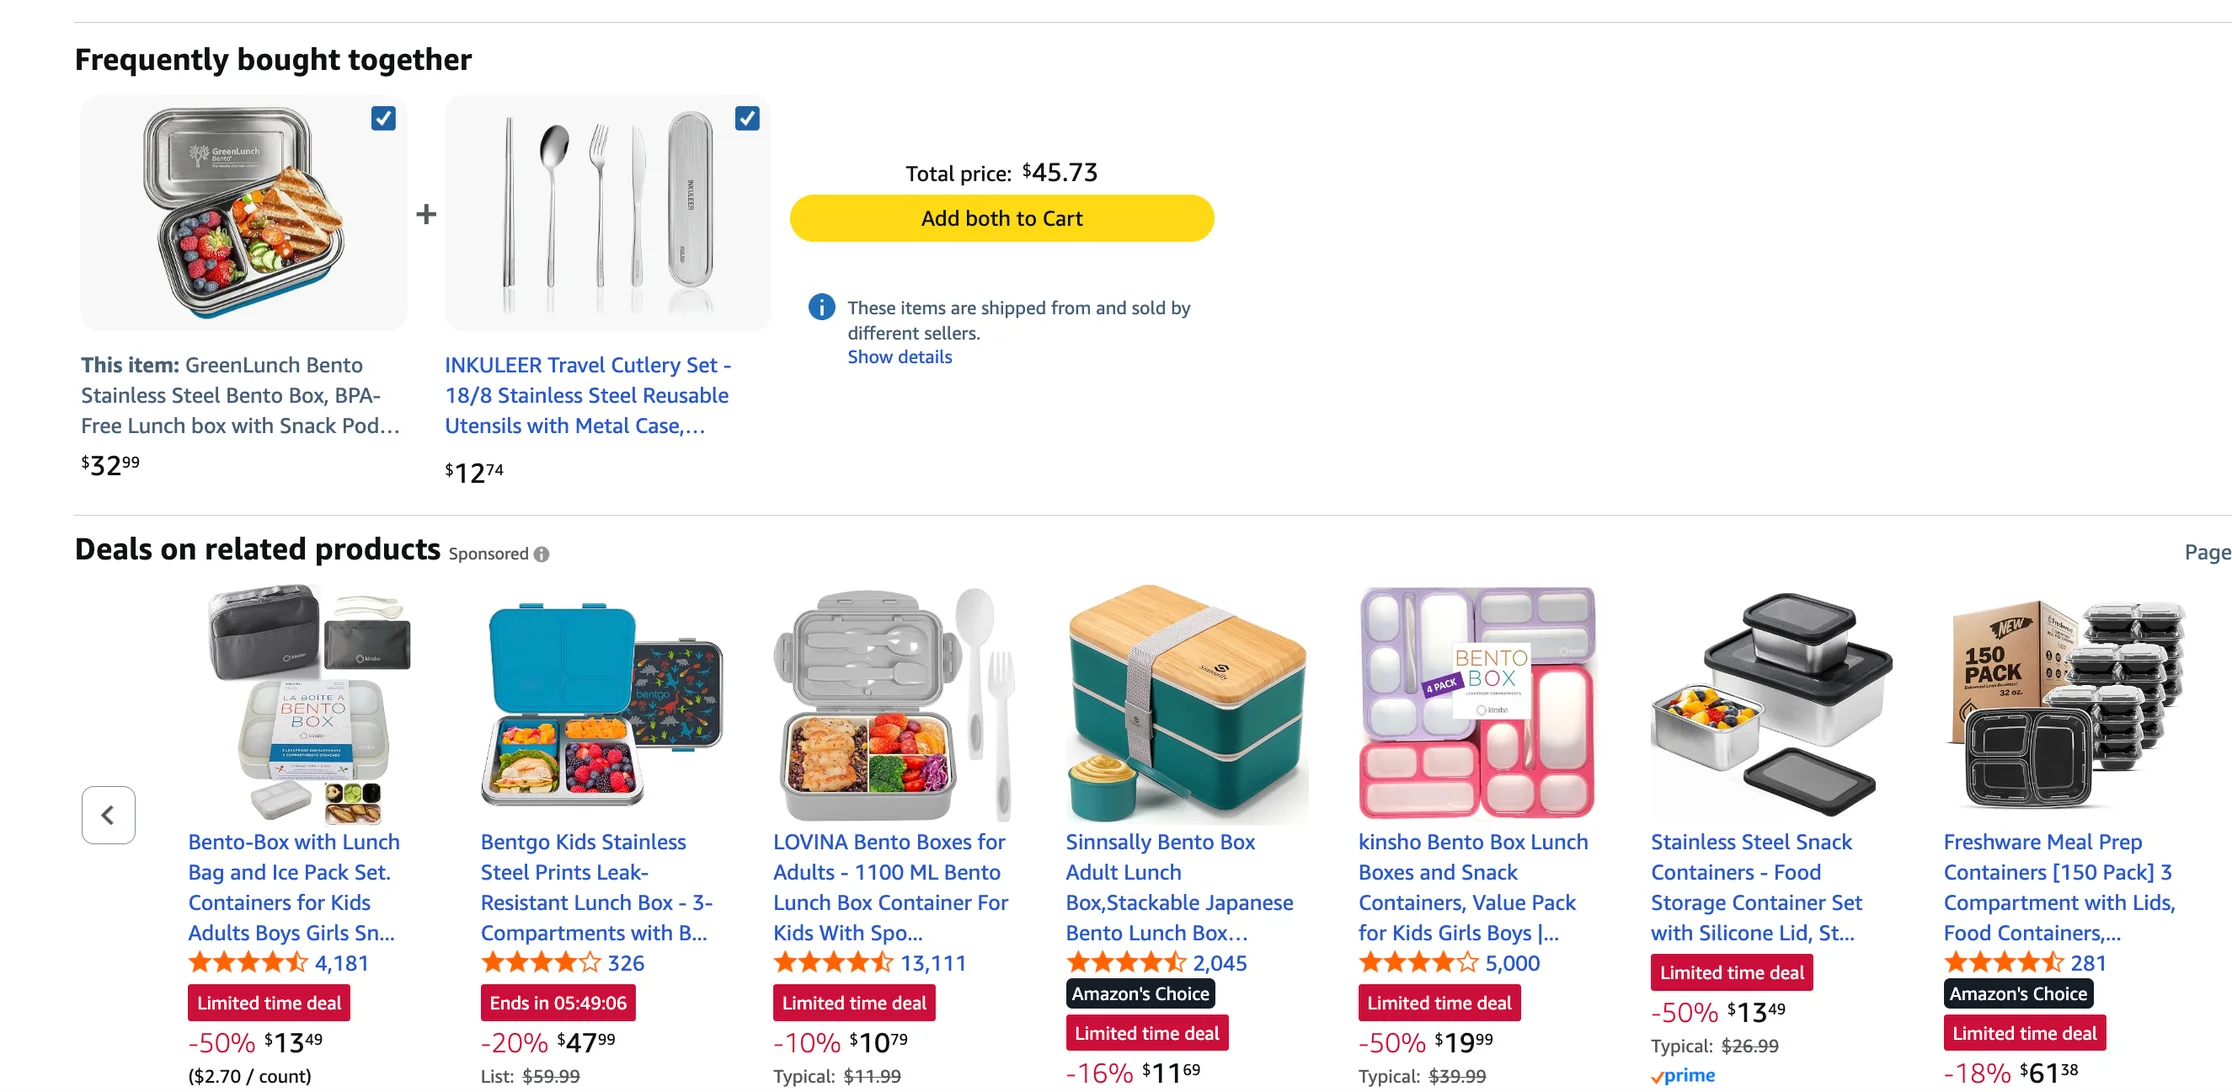Open Sinnsally Bento Box Adult Lunch link
Viewport: 2232px width, 1092px height.
(1179, 887)
